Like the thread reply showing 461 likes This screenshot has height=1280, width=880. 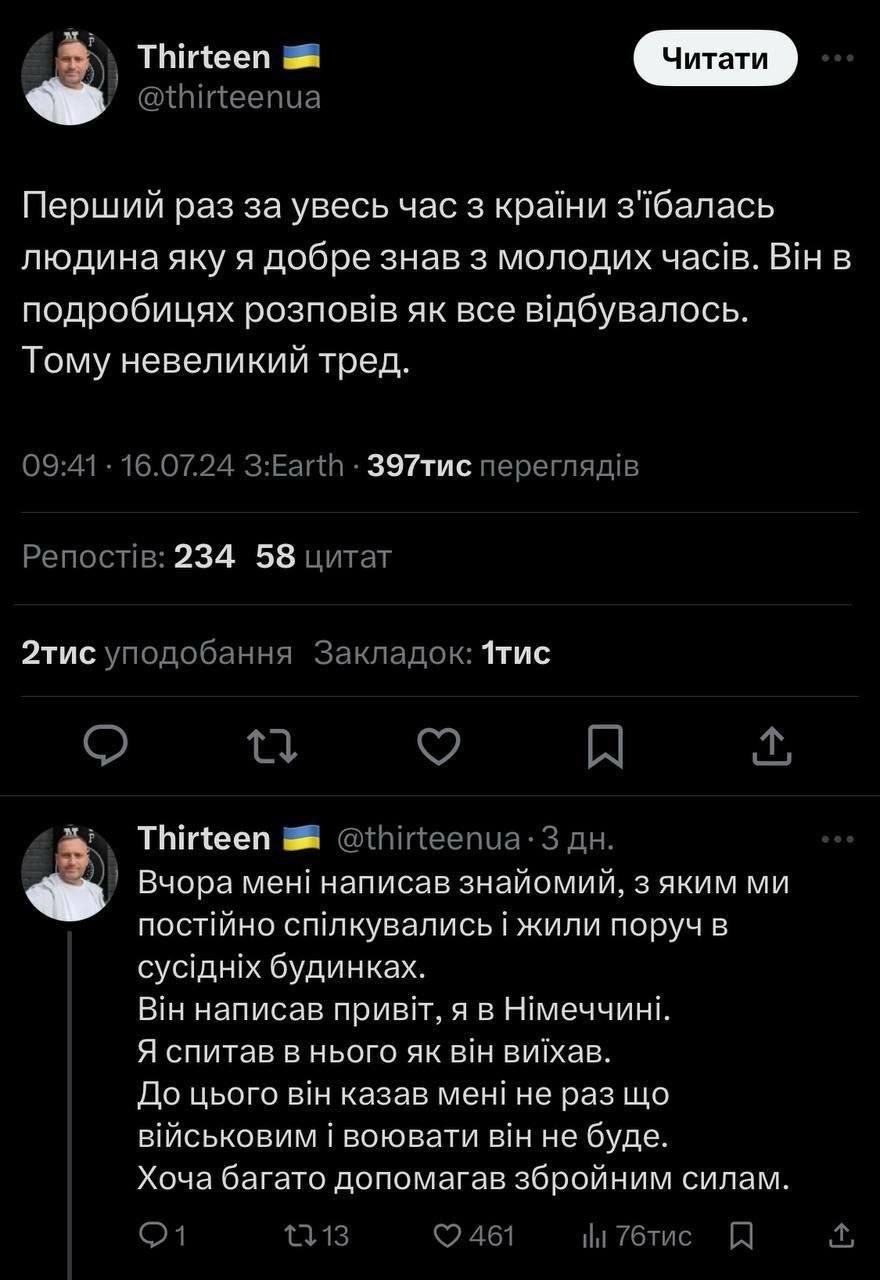coord(473,1236)
